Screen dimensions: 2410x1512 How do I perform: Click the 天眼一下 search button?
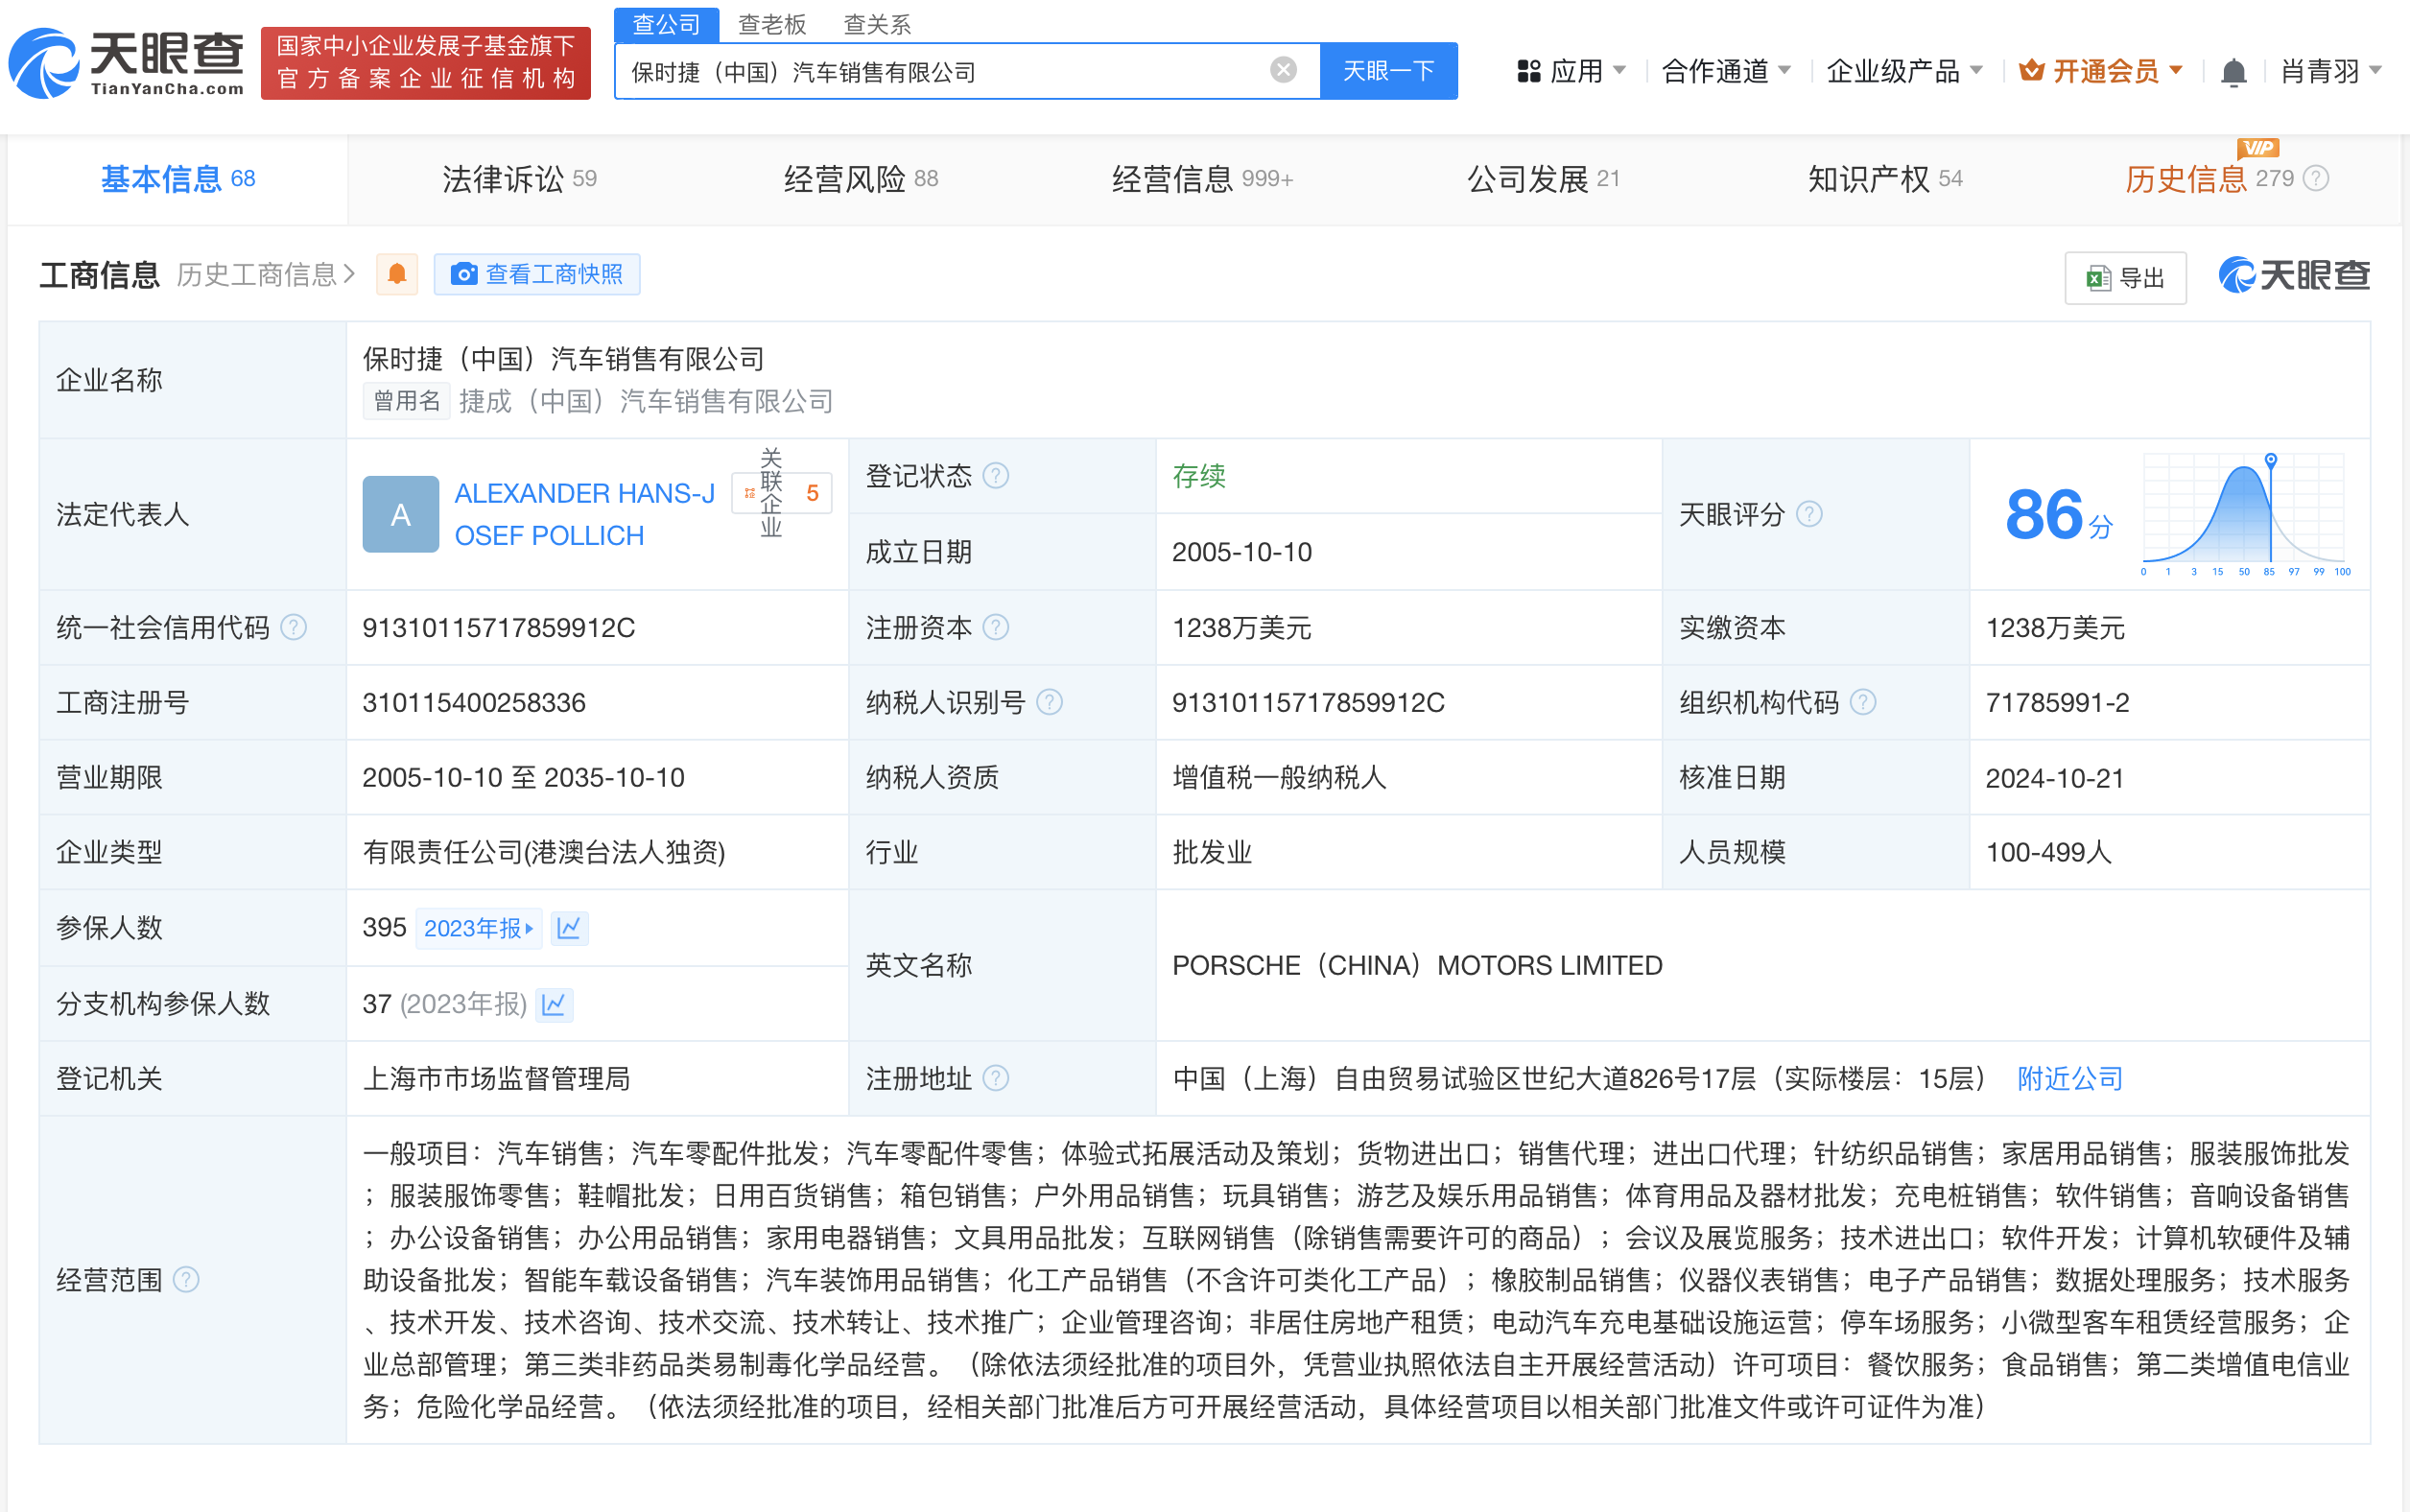click(x=1388, y=71)
